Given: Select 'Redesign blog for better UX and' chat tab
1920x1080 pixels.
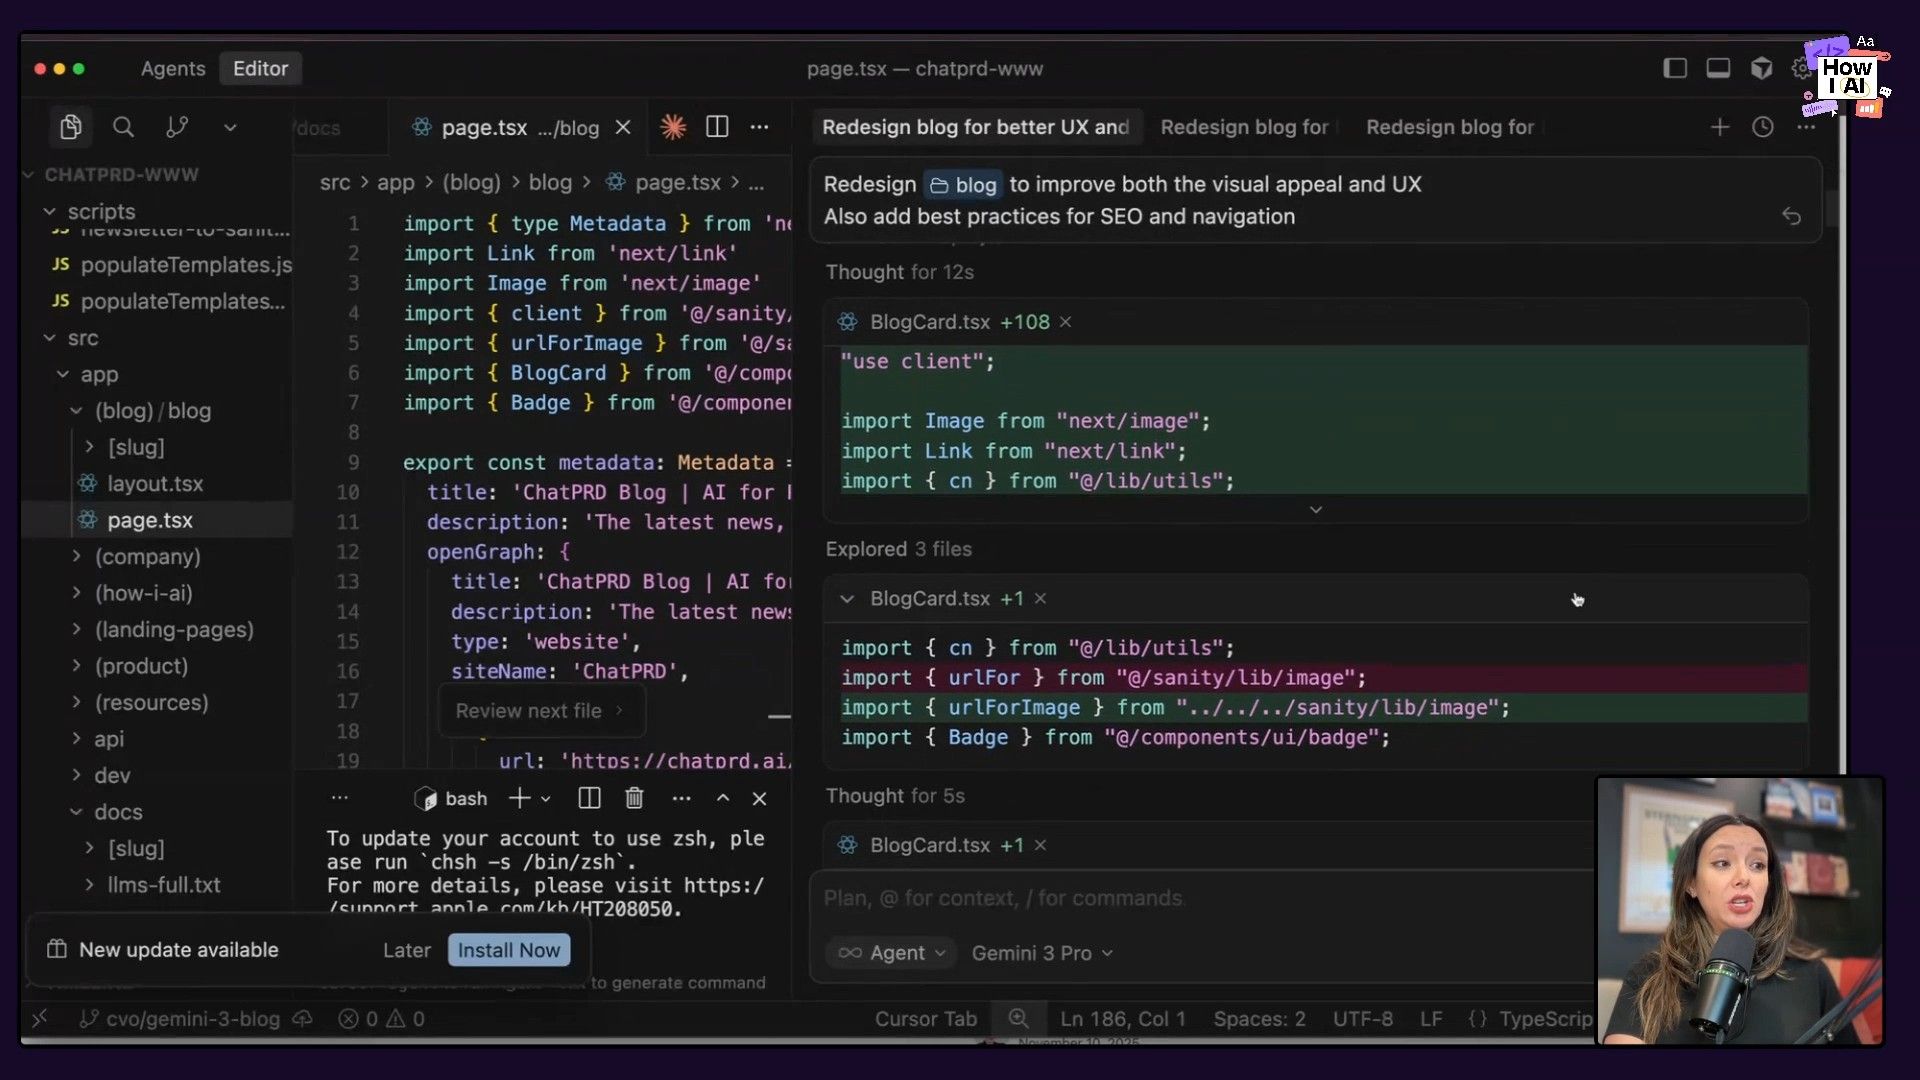Looking at the screenshot, I should coord(975,127).
